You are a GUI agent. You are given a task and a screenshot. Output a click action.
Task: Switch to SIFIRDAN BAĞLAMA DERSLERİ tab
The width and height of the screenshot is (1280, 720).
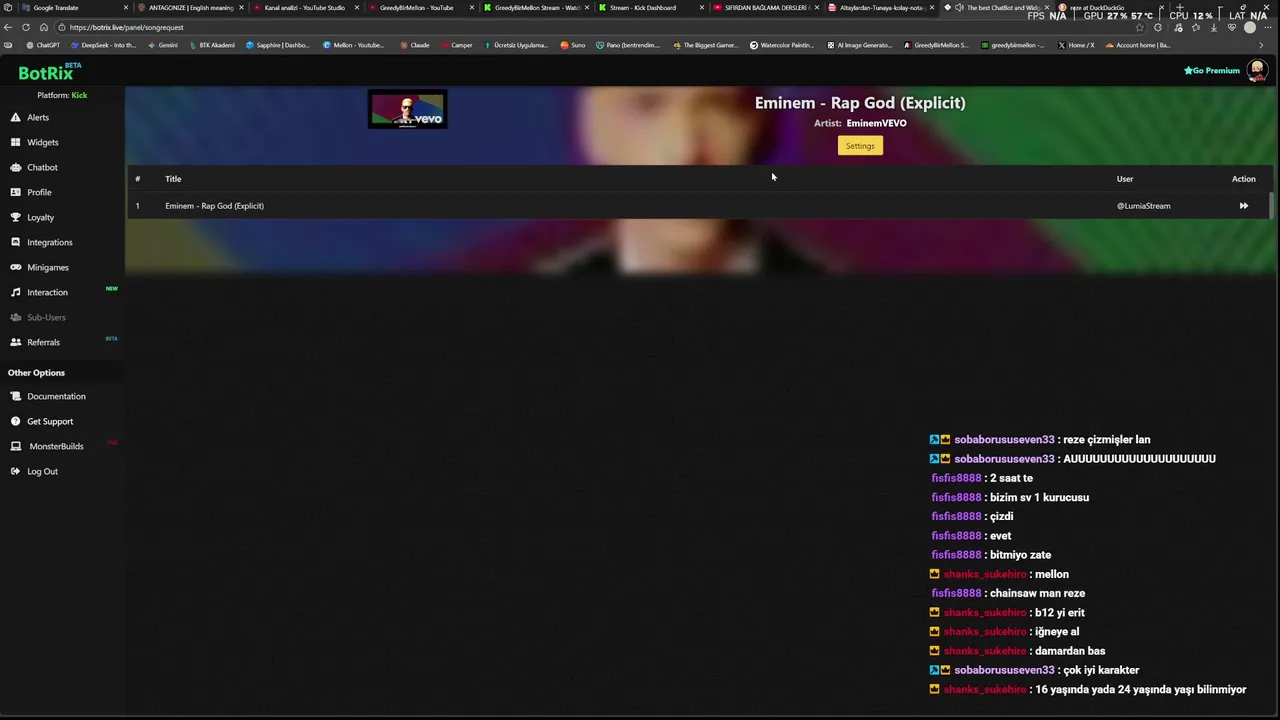[x=767, y=7]
